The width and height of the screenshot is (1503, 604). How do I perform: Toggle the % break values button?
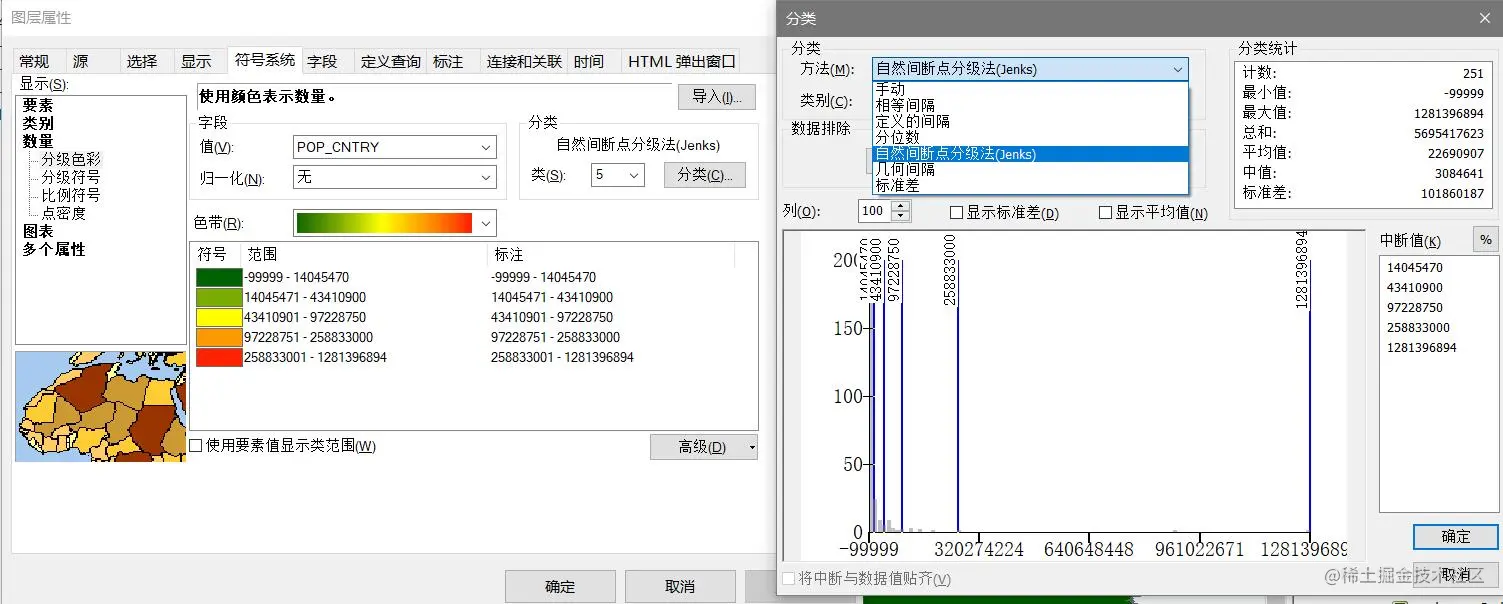pyautogui.click(x=1485, y=240)
